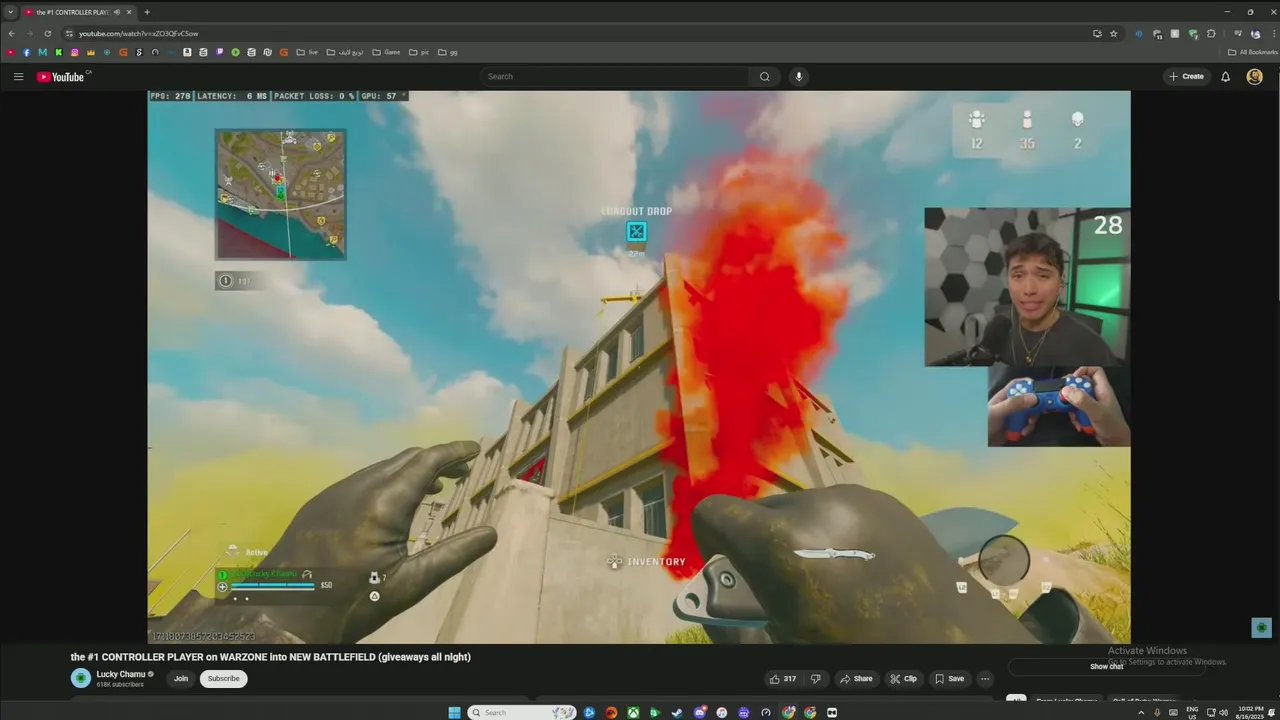Image resolution: width=1280 pixels, height=720 pixels.
Task: Join the Lucky Chamu channel
Action: [181, 678]
